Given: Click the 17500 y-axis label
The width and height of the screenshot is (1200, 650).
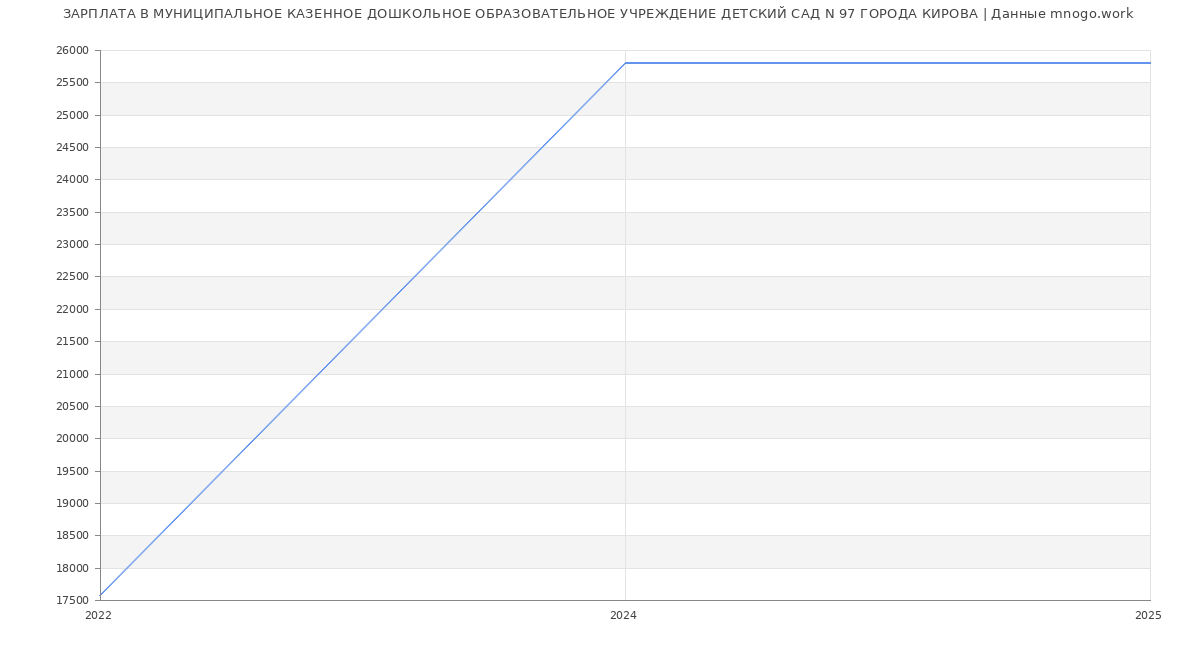Looking at the screenshot, I should [72, 601].
